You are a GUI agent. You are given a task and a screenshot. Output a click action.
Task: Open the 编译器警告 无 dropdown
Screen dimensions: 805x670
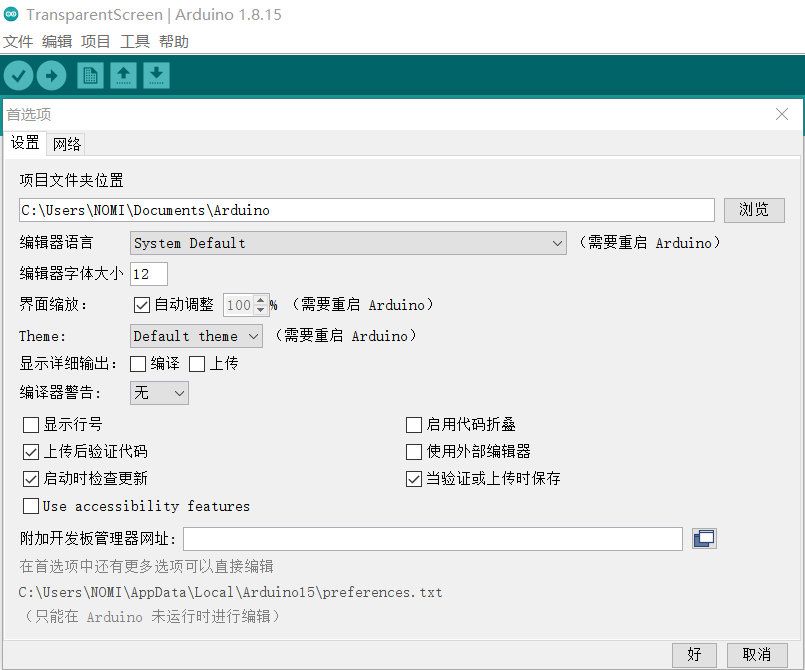(x=159, y=393)
